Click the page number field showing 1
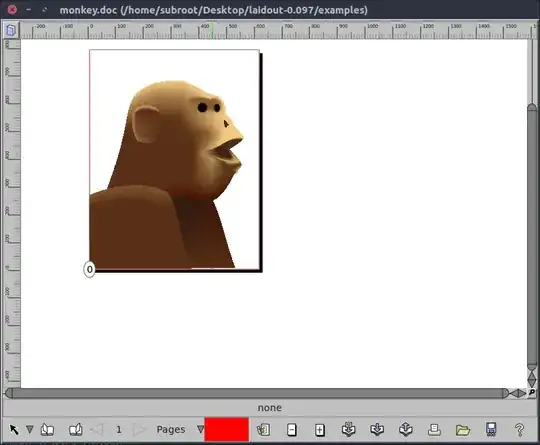The image size is (540, 445). coord(119,430)
